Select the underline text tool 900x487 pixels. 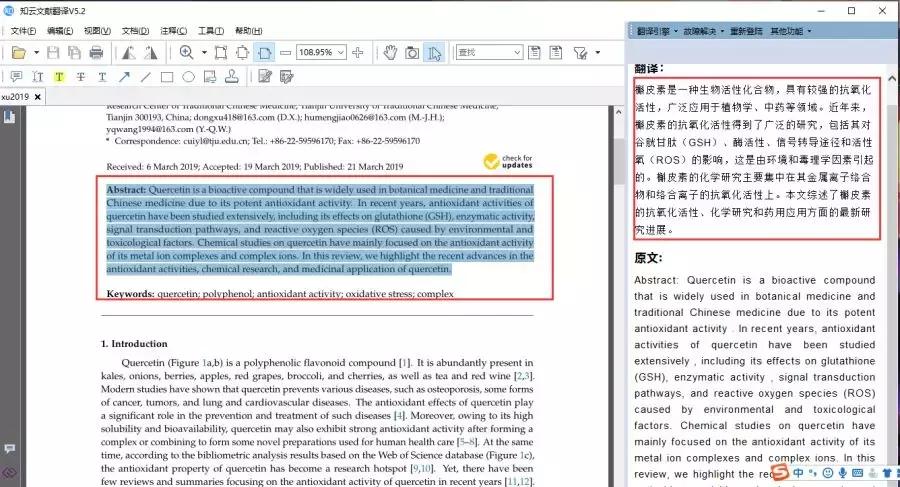pos(102,77)
